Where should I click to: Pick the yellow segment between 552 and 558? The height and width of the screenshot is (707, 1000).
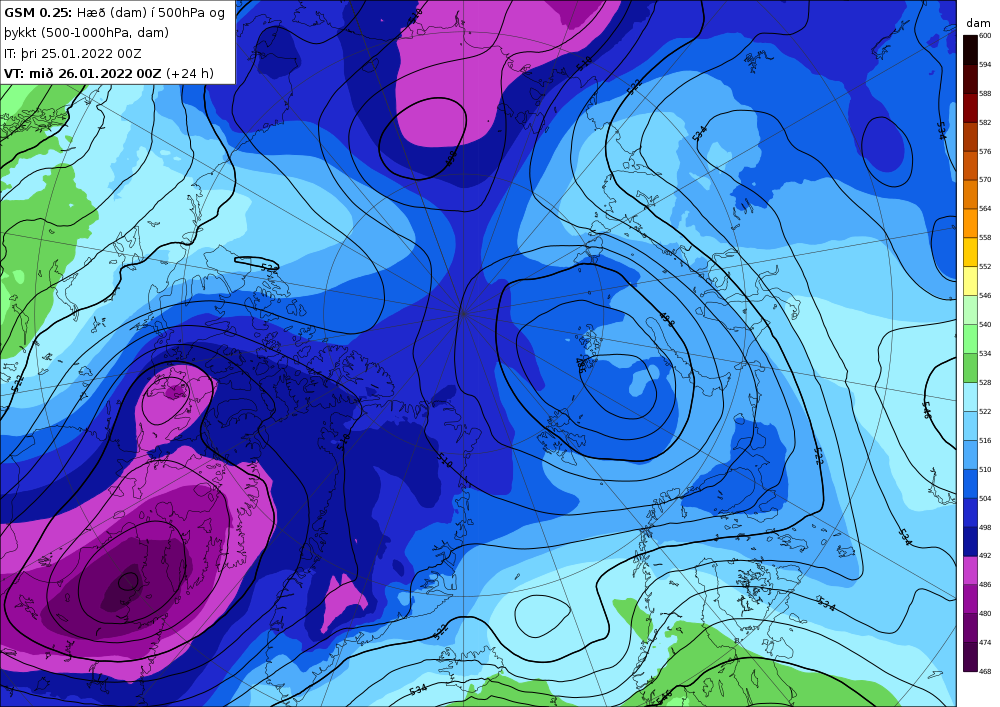[970, 252]
